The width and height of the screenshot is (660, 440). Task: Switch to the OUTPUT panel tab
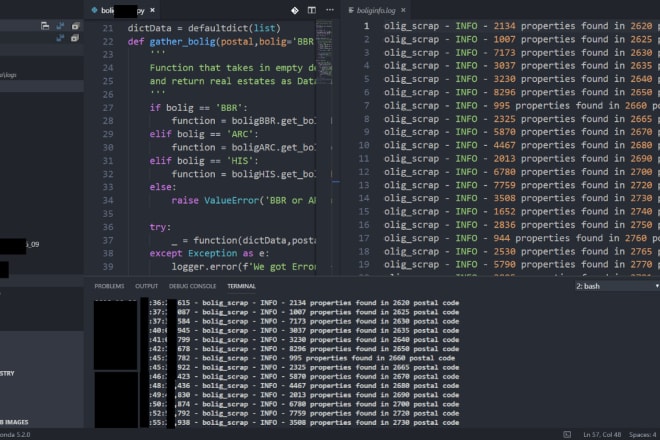tap(146, 286)
